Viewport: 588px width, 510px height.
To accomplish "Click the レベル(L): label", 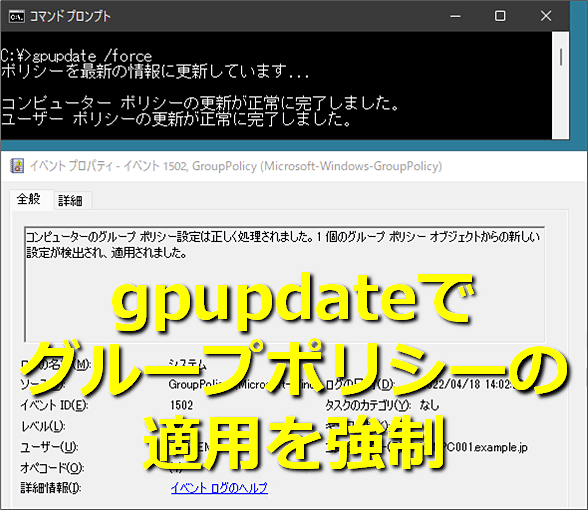I will (x=43, y=426).
